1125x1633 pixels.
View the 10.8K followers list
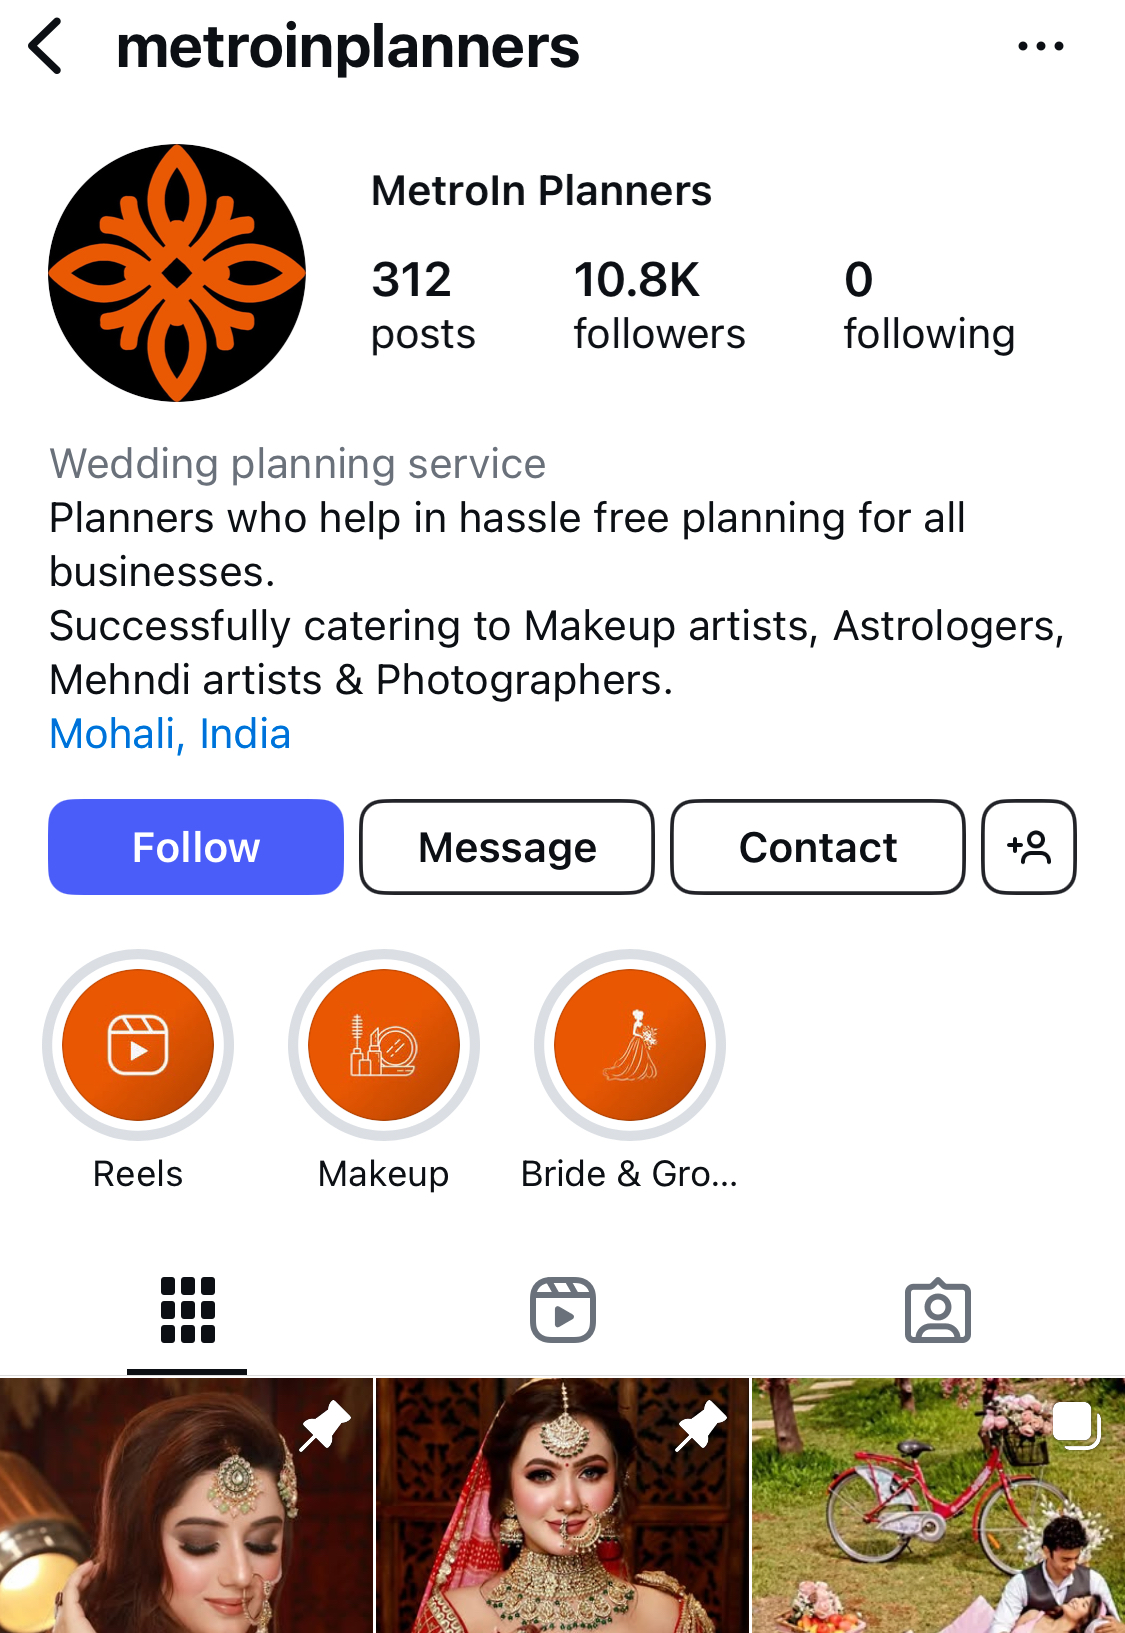(659, 305)
